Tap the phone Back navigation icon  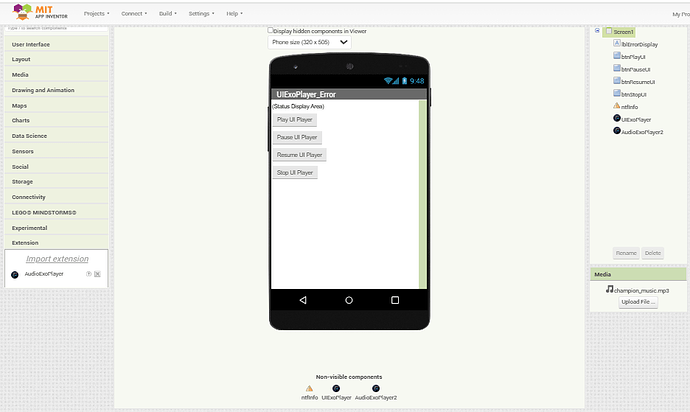coord(303,300)
